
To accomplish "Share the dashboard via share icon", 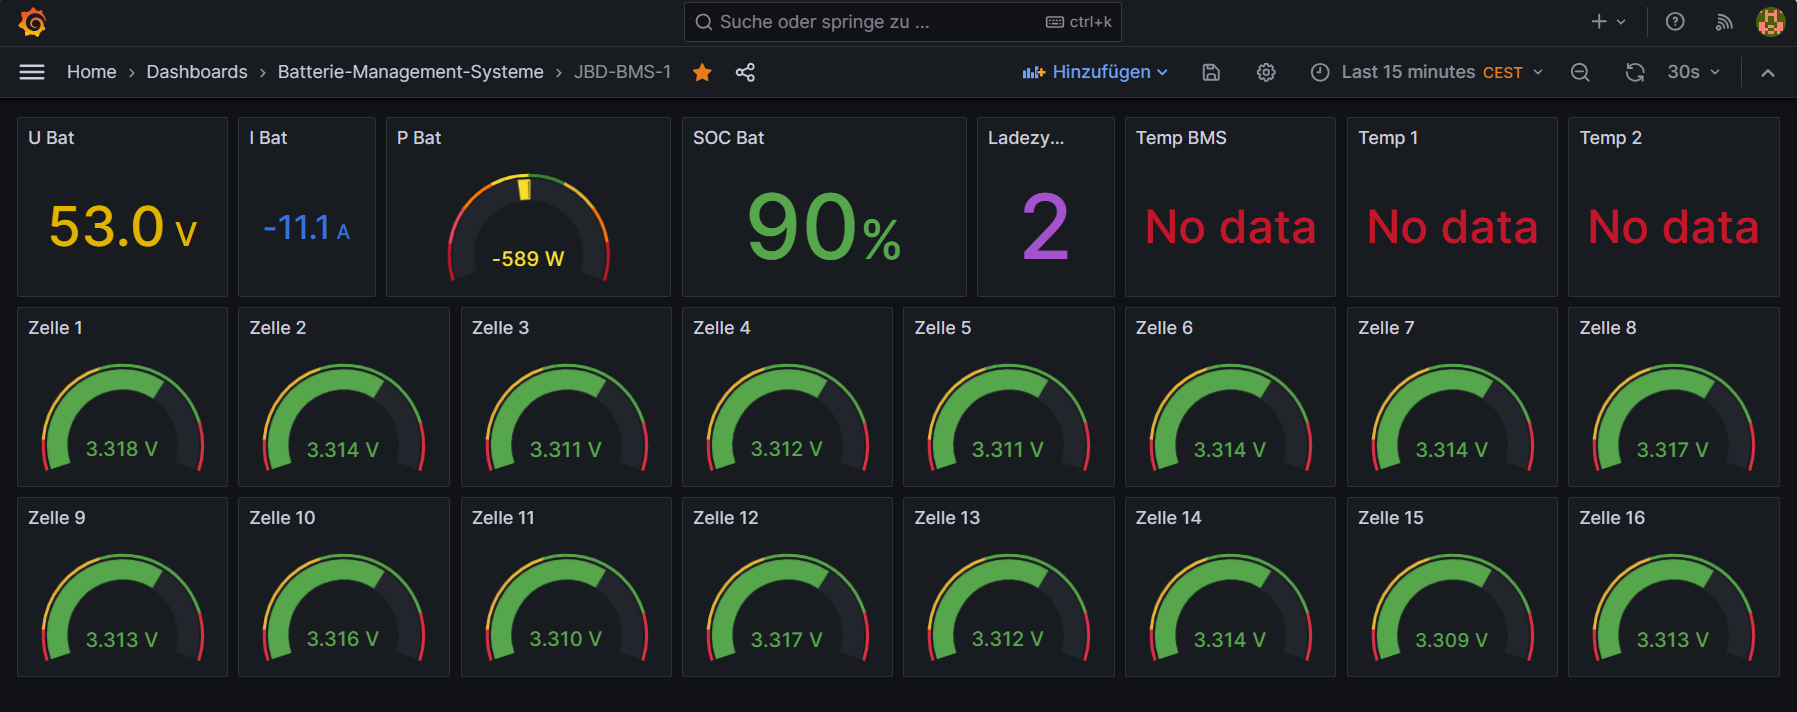I will 745,72.
